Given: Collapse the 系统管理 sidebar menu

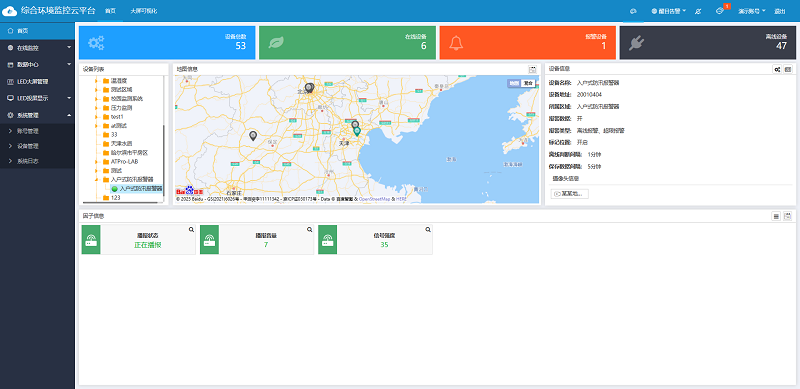Looking at the screenshot, I should pyautogui.click(x=37, y=115).
